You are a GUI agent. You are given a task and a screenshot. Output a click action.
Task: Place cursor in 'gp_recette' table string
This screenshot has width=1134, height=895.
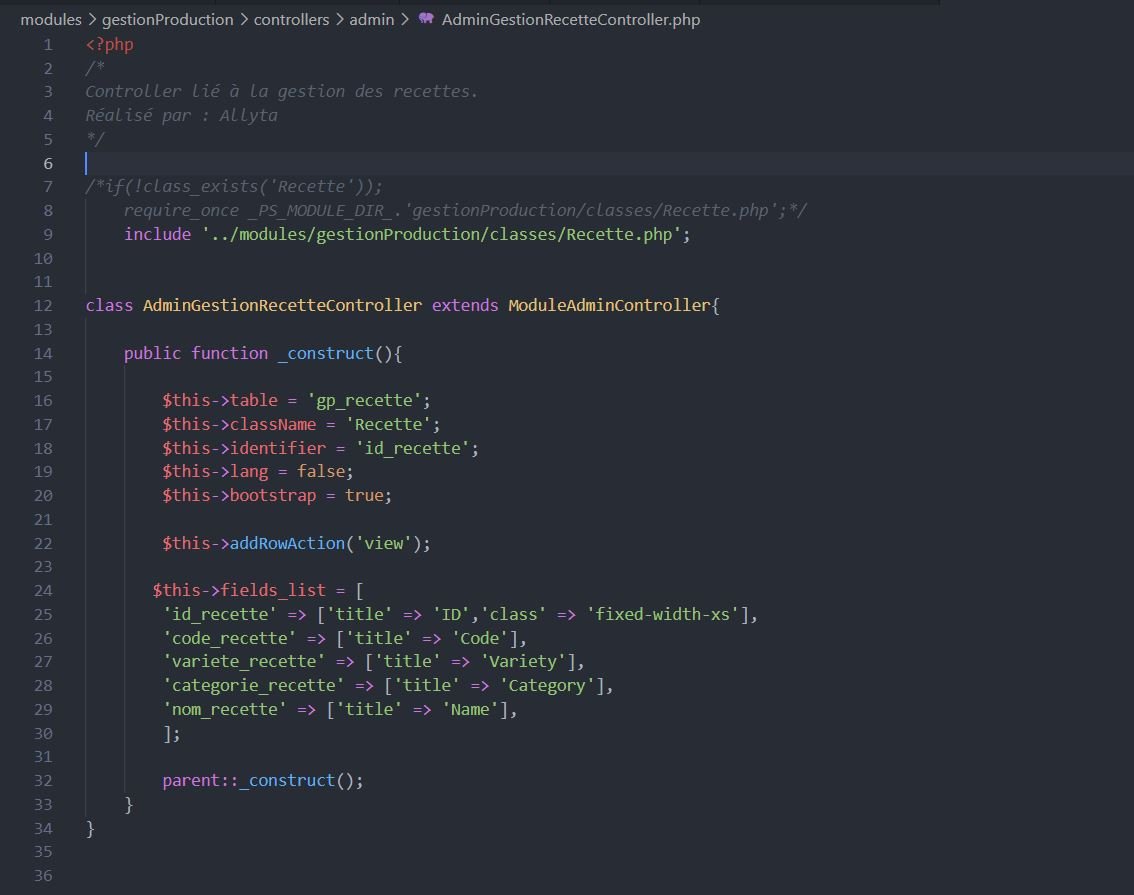[364, 401]
